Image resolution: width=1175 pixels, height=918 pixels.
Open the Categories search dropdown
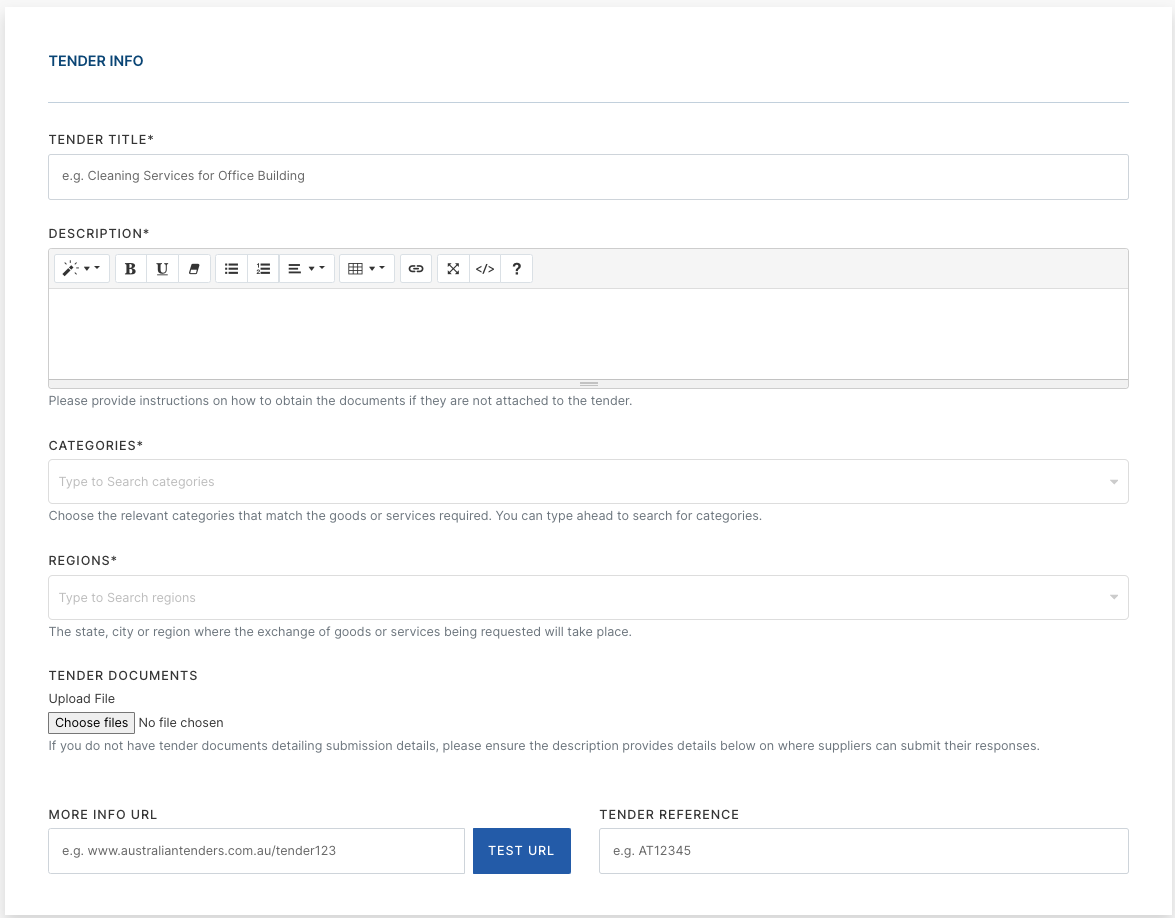point(588,482)
